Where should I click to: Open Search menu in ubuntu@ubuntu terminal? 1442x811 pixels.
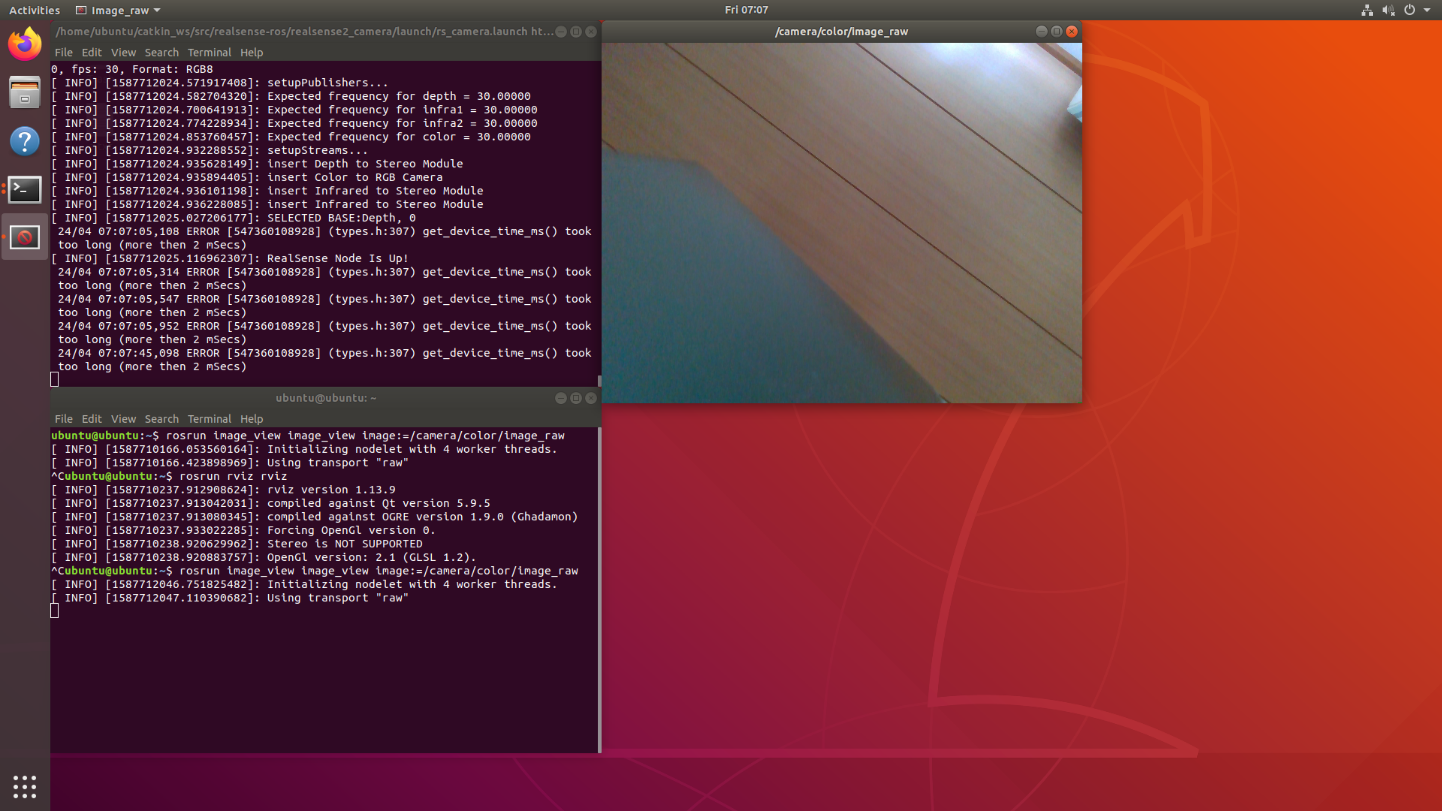pos(161,419)
